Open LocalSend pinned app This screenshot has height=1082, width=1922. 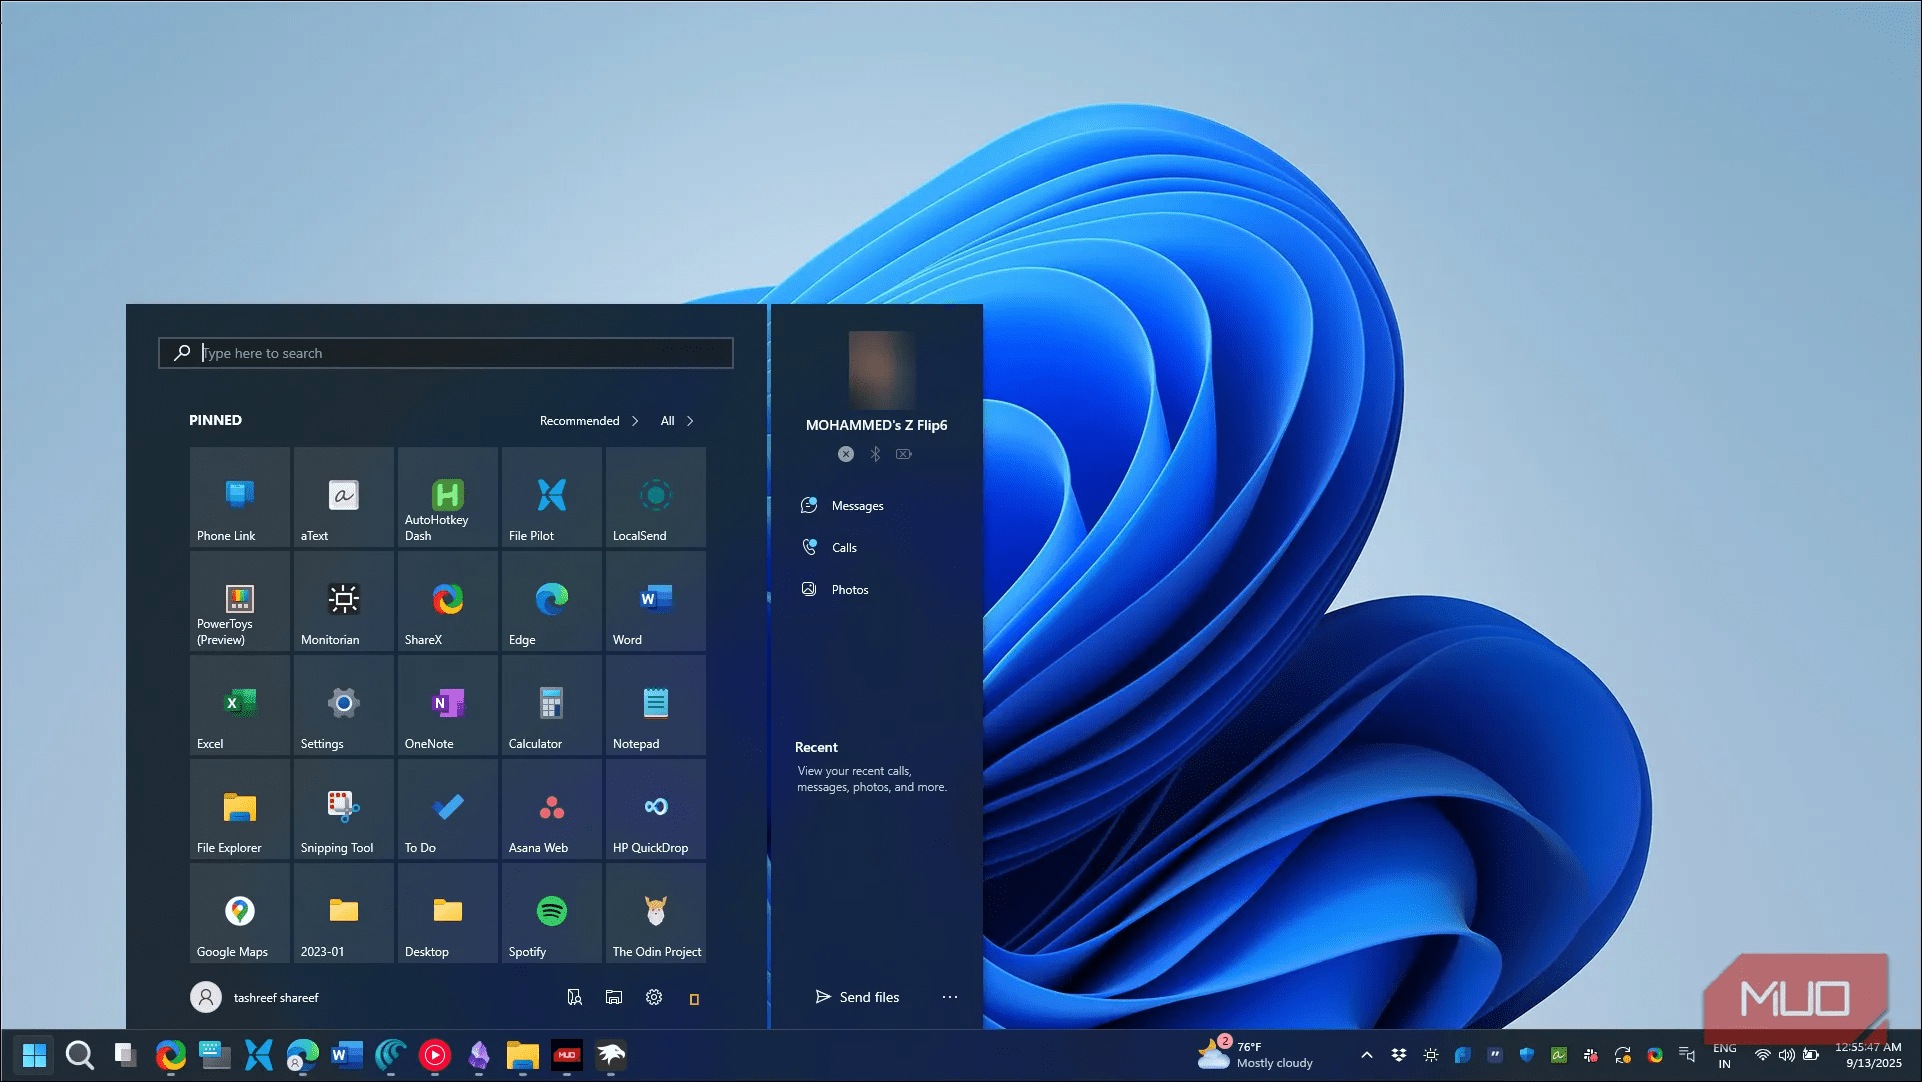pos(656,497)
